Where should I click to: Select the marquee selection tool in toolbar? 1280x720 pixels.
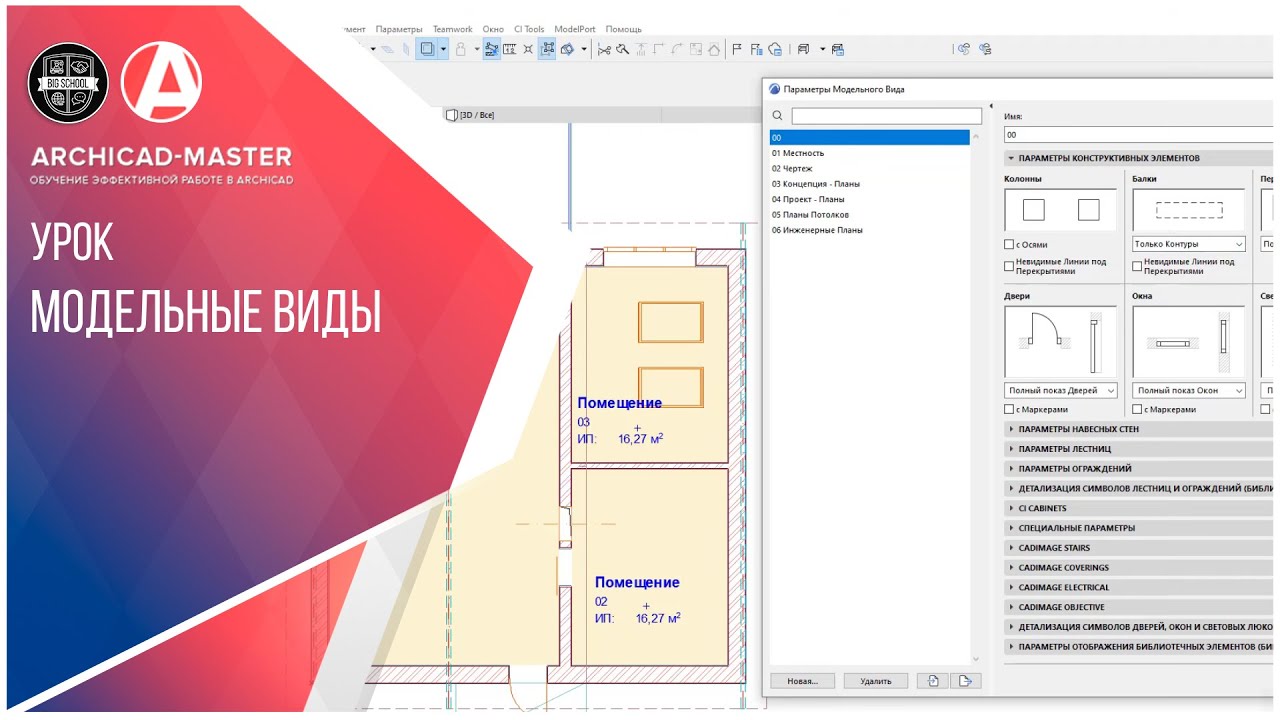coord(428,48)
